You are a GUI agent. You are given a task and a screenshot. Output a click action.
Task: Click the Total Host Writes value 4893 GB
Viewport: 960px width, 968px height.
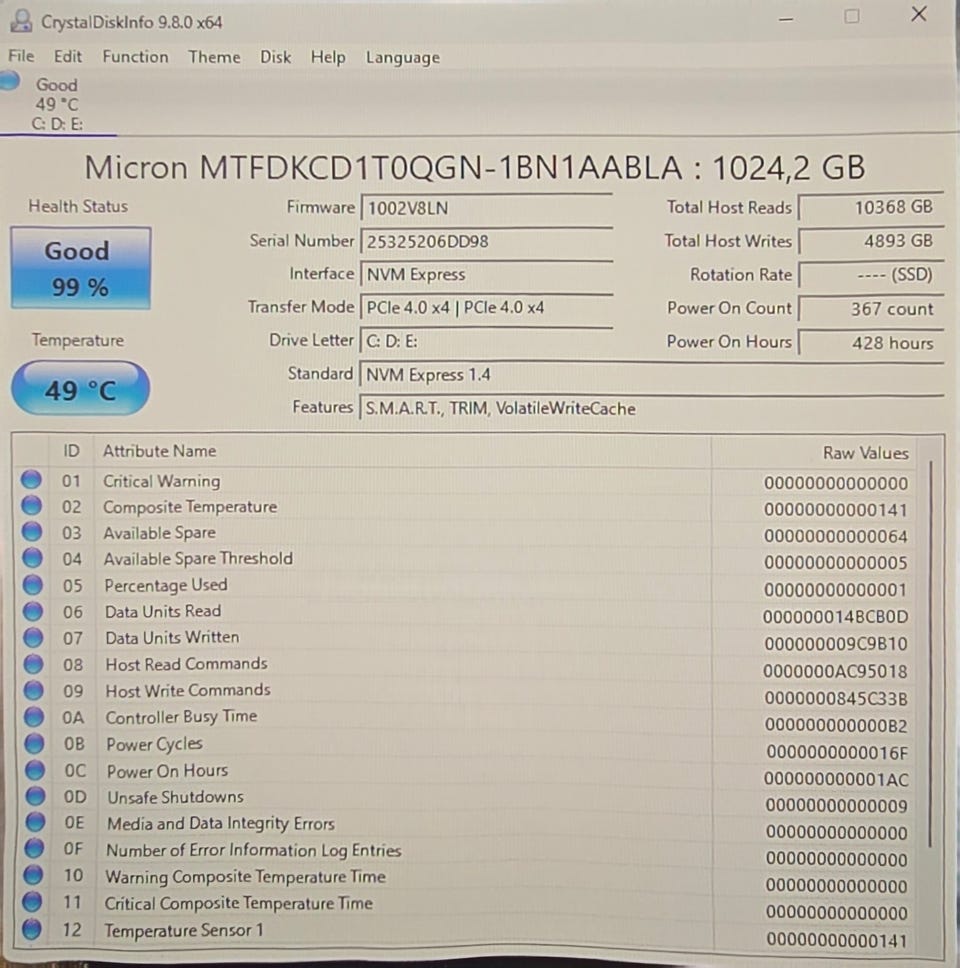click(x=870, y=241)
